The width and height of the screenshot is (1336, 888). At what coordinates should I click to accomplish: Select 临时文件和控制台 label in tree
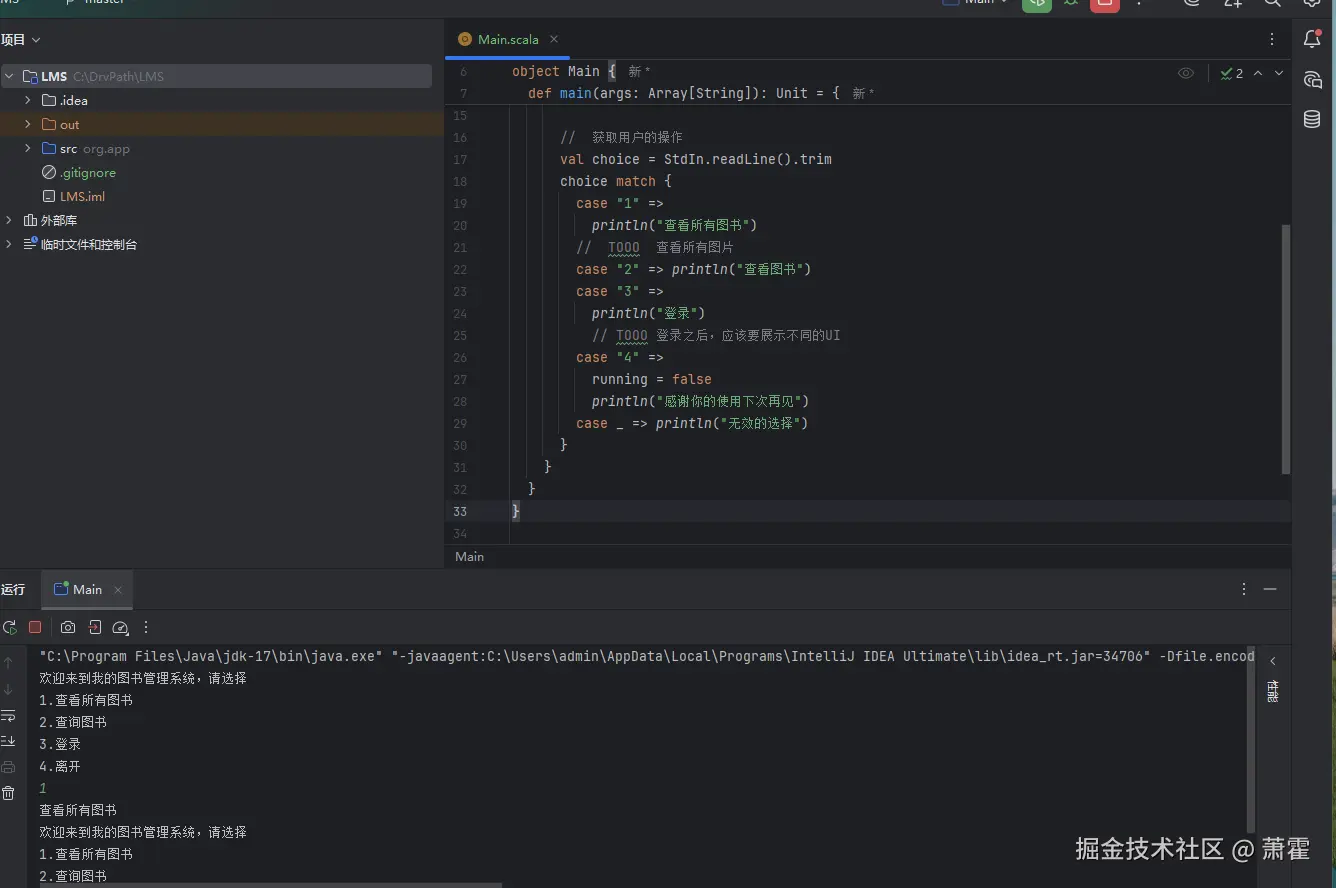(89, 244)
